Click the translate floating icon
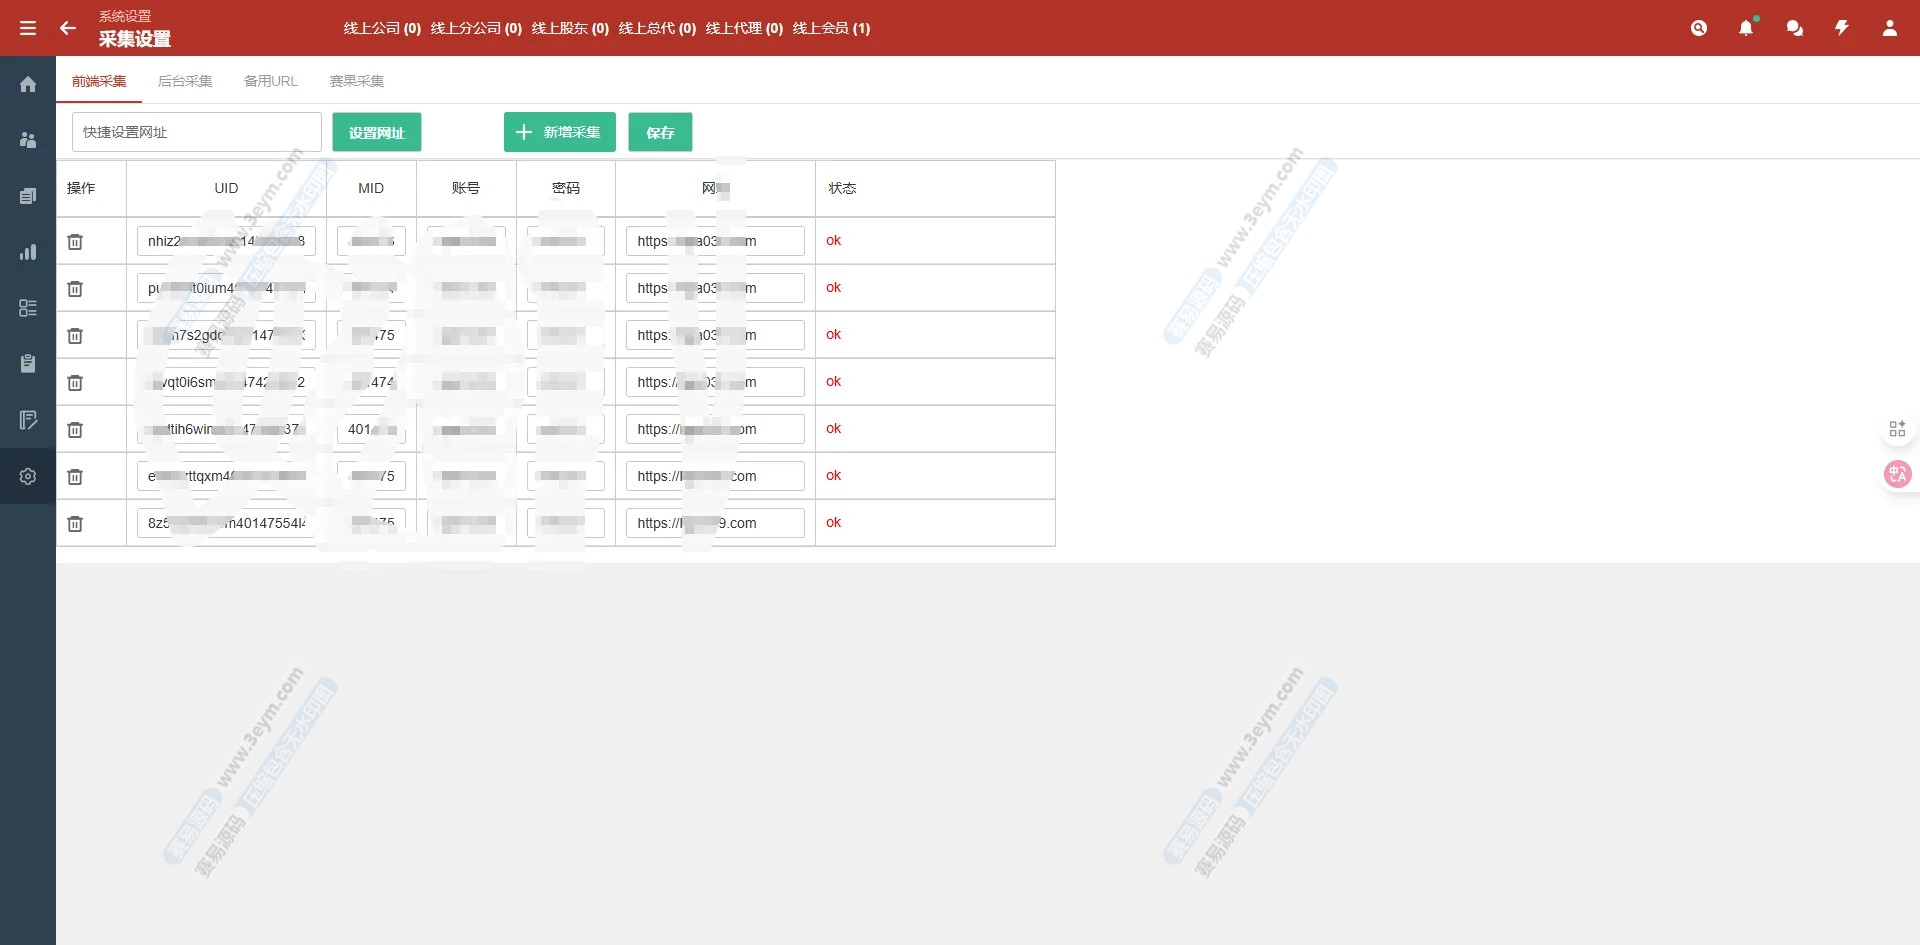 pyautogui.click(x=1897, y=474)
